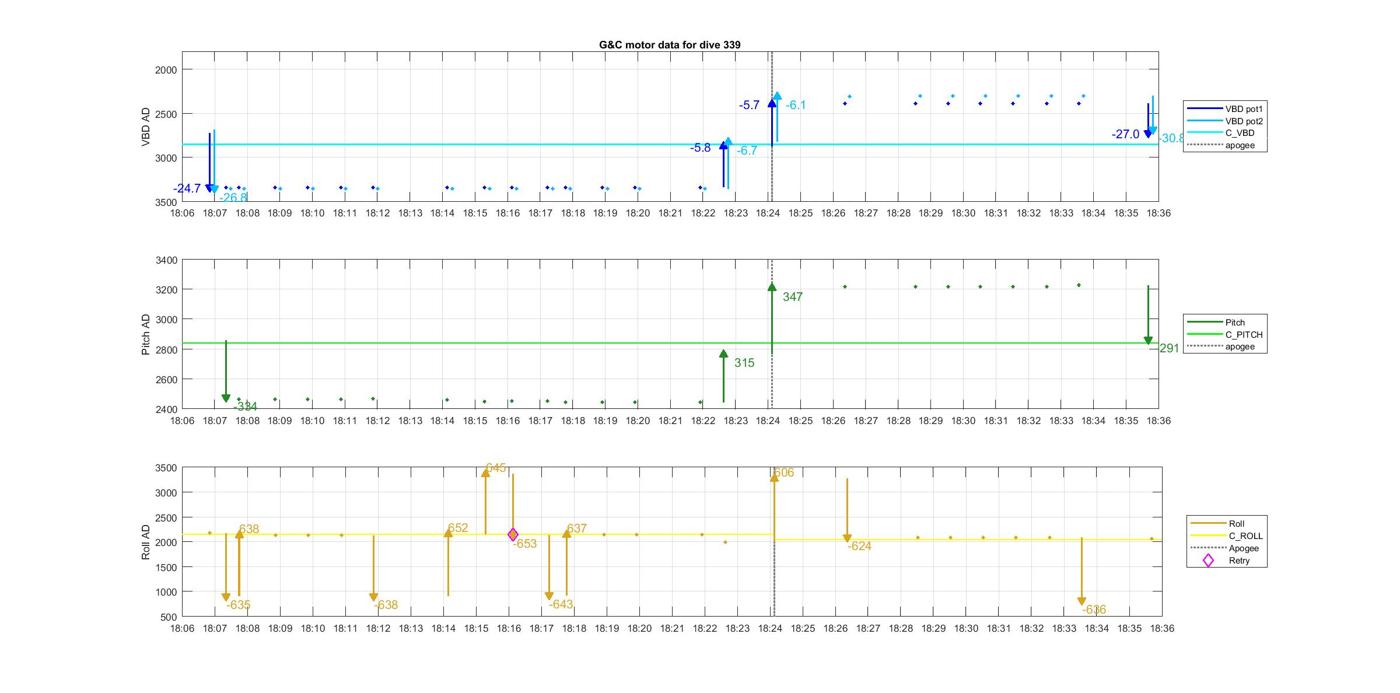Click the '652' roll data label
Screen dimensions: 1400x693
[x=458, y=528]
